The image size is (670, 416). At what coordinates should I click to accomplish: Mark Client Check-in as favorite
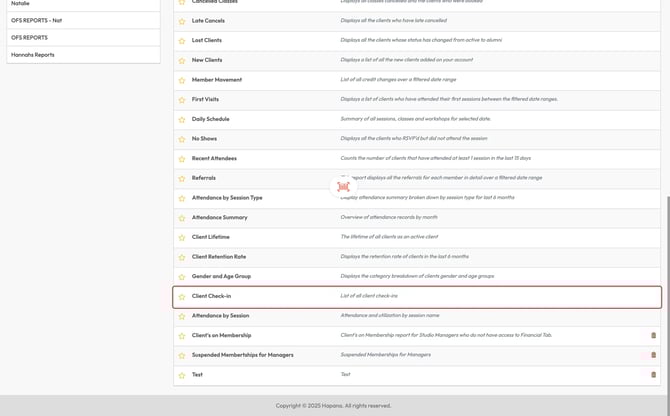[182, 296]
